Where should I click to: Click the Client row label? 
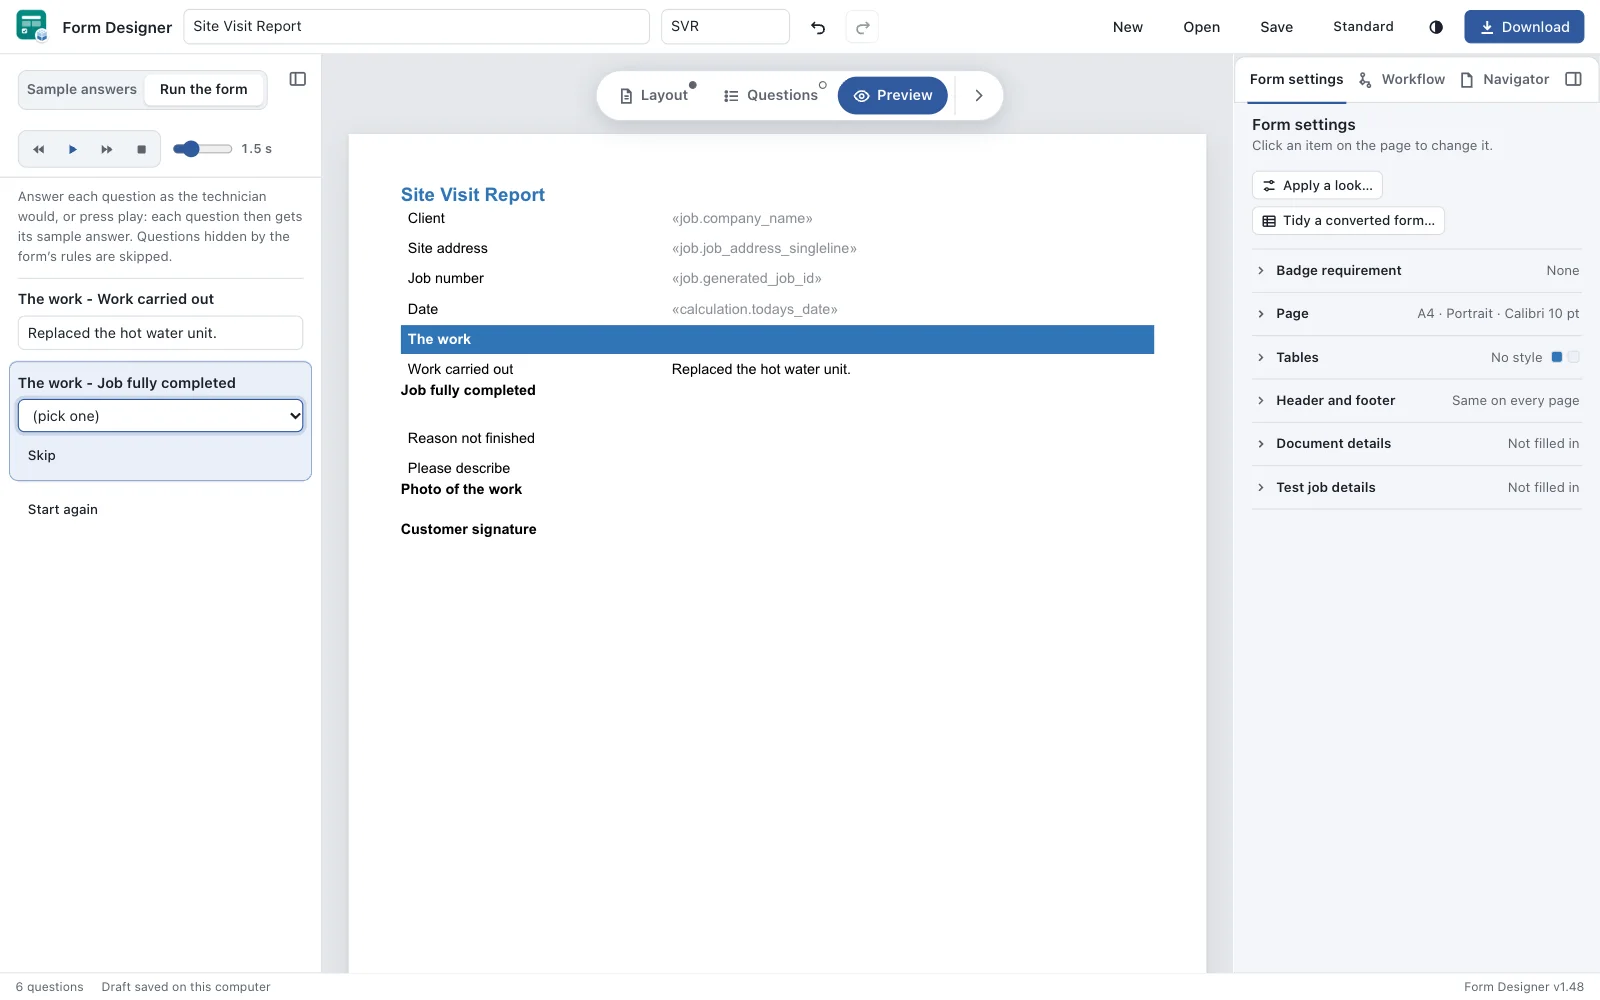pos(426,219)
